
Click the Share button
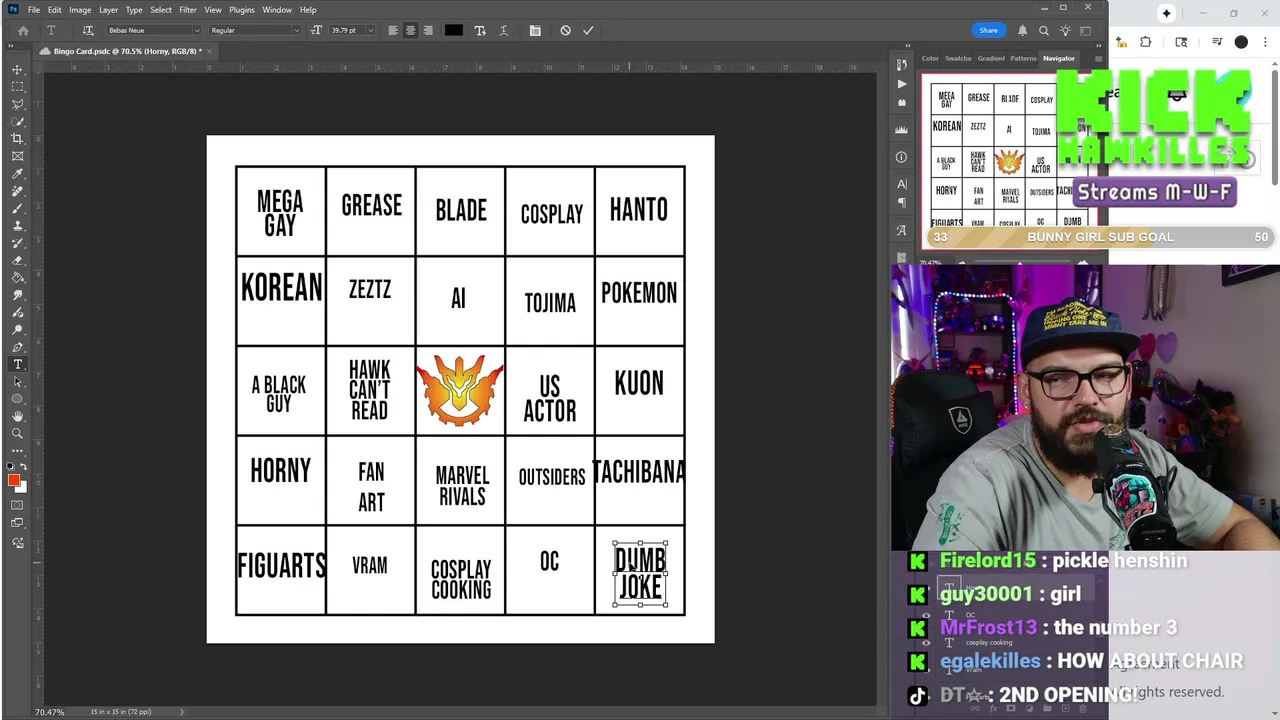tap(988, 30)
